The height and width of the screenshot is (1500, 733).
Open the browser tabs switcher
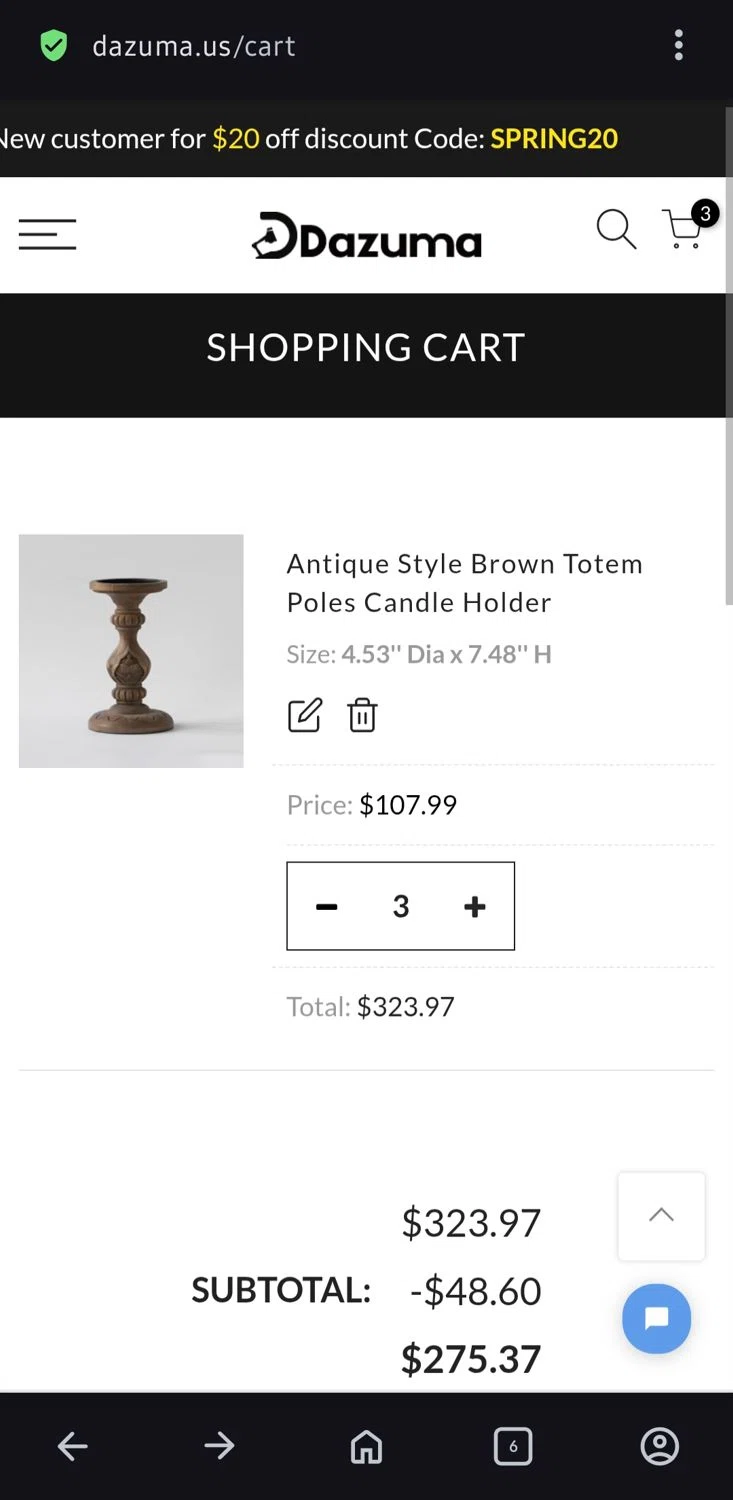click(513, 1446)
